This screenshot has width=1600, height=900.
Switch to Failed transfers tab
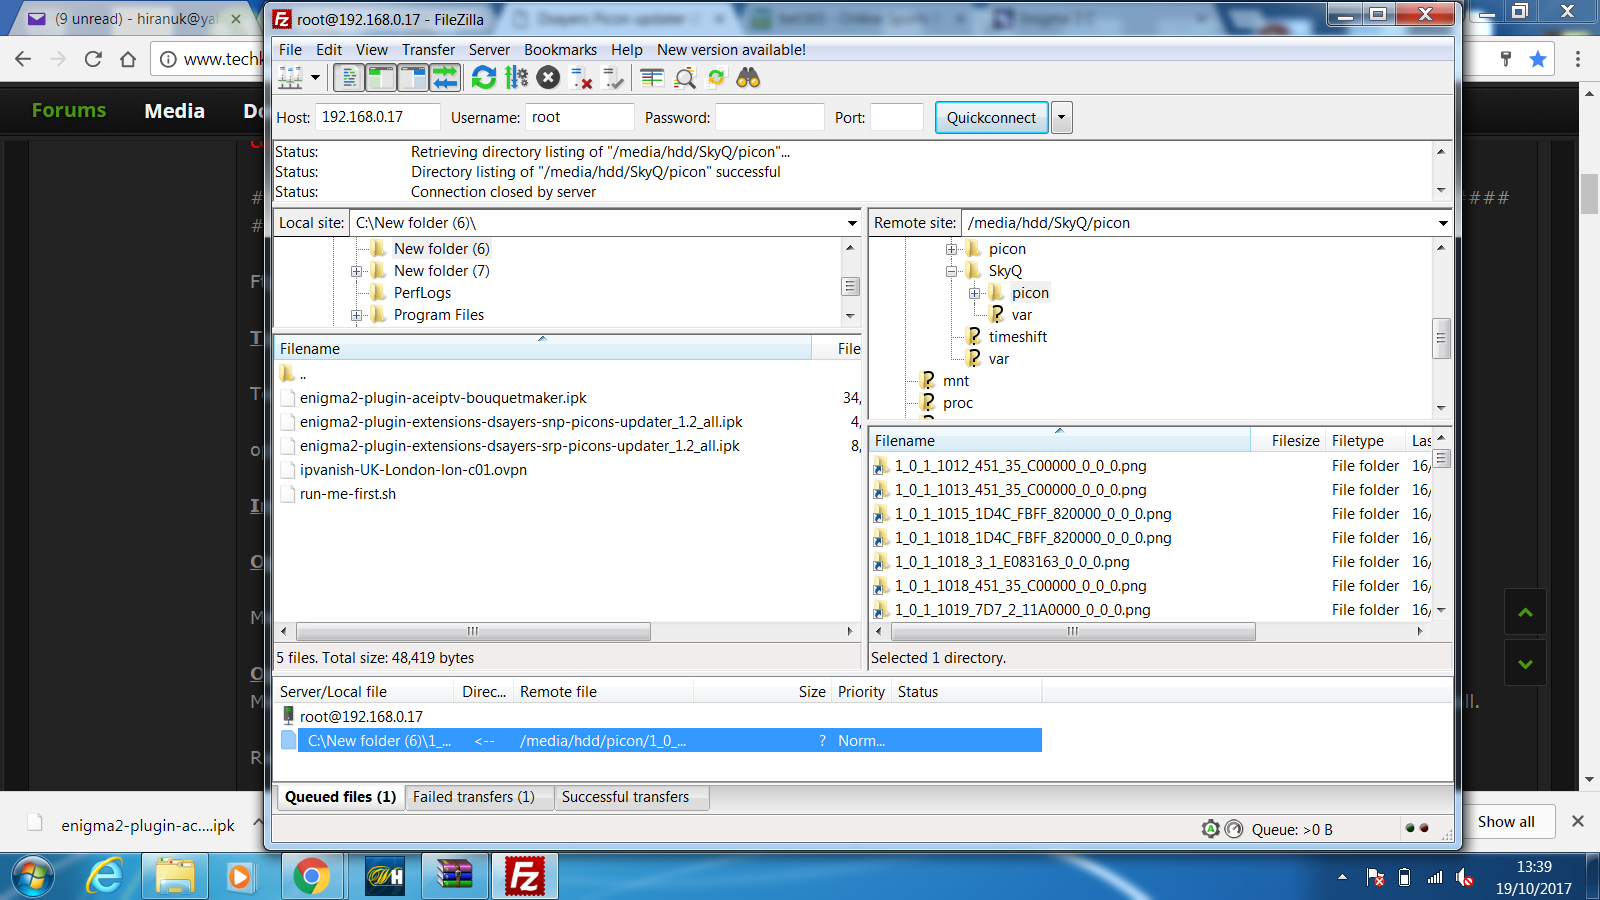tap(474, 797)
